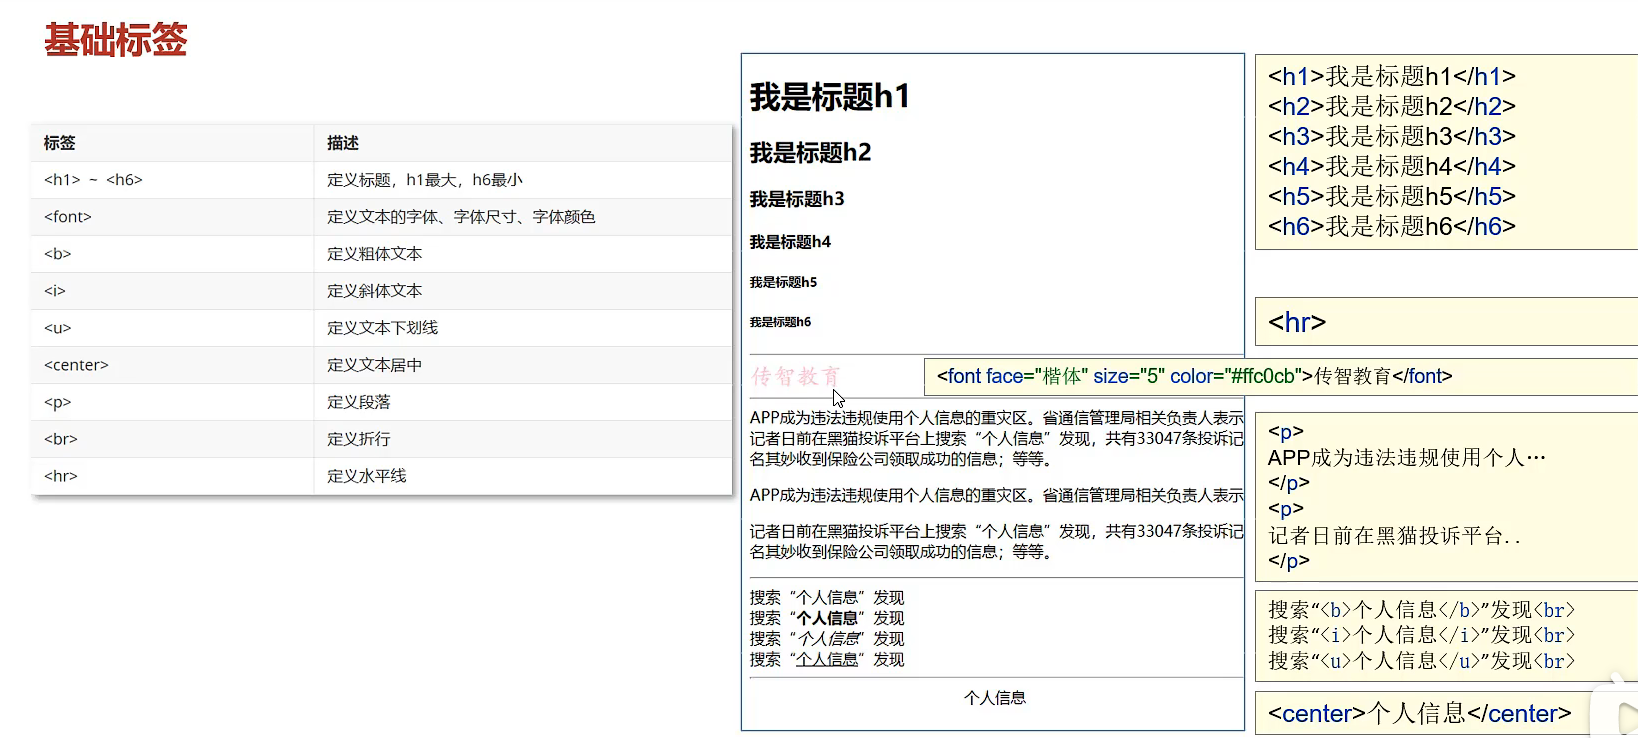1638x738 pixels.
Task: Click the bold "个人信息" search result line
Action: coord(827,618)
